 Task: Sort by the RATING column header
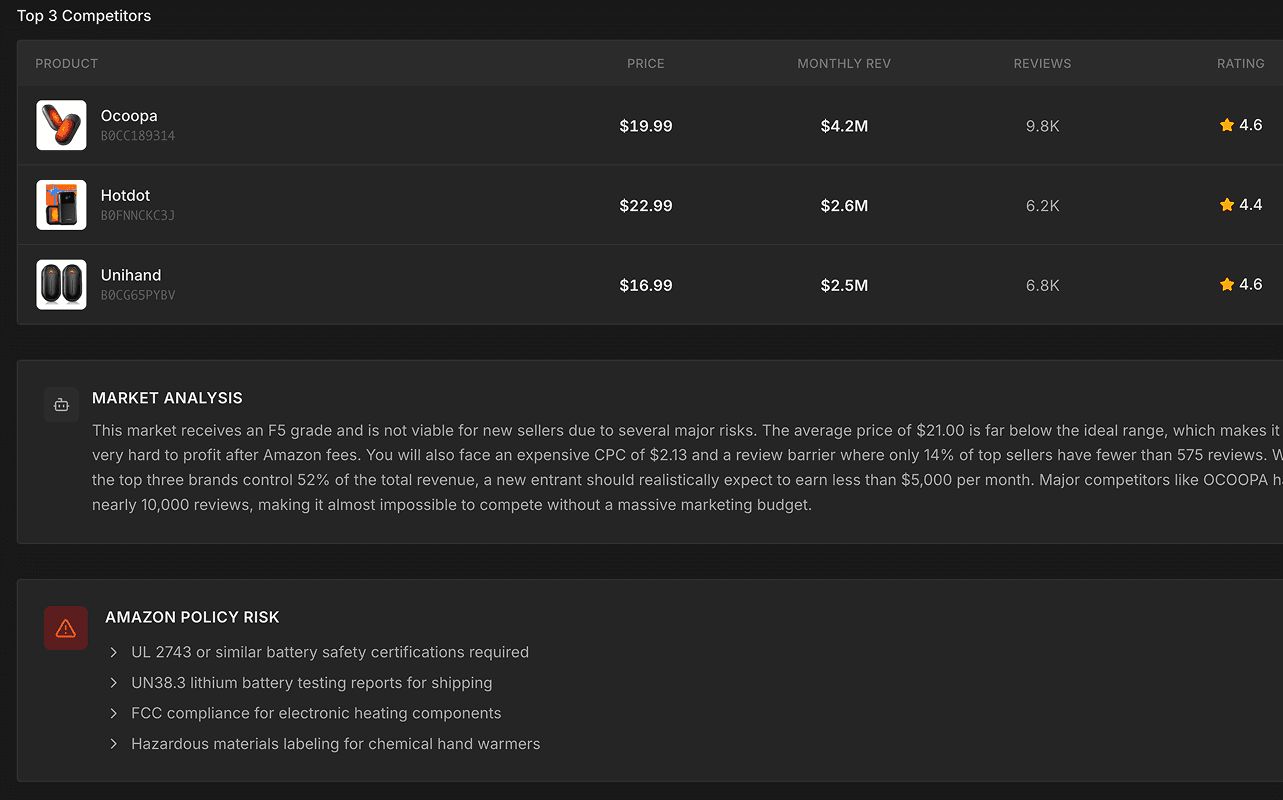1241,63
